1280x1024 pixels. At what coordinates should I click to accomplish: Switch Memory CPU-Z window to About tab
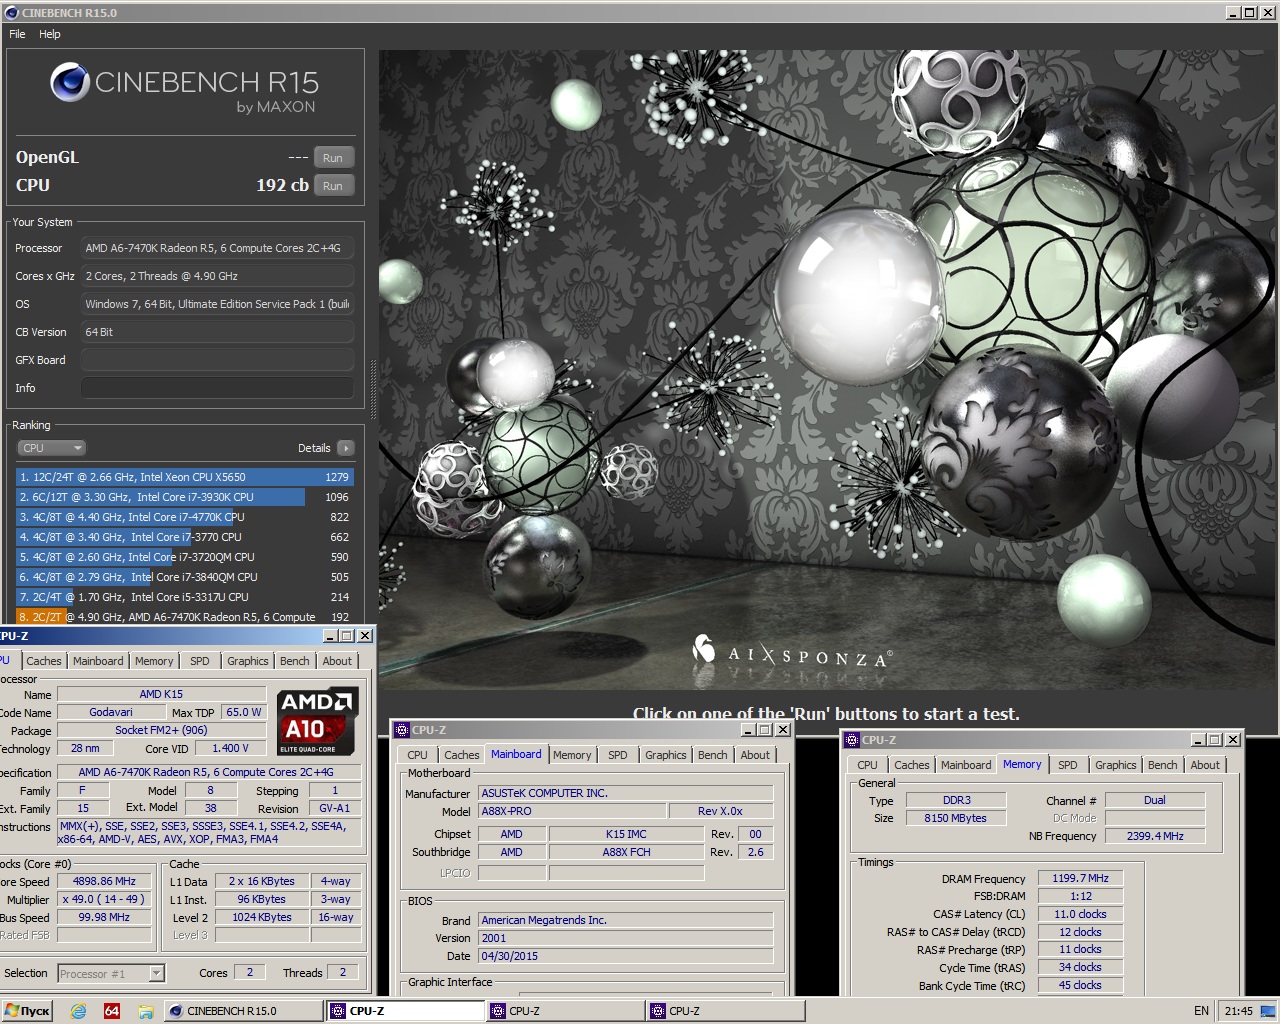point(1205,765)
